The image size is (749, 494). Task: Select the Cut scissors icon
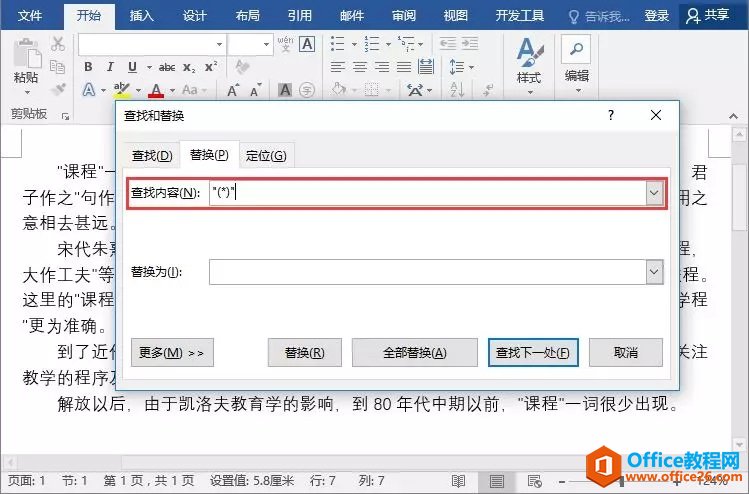pos(58,44)
